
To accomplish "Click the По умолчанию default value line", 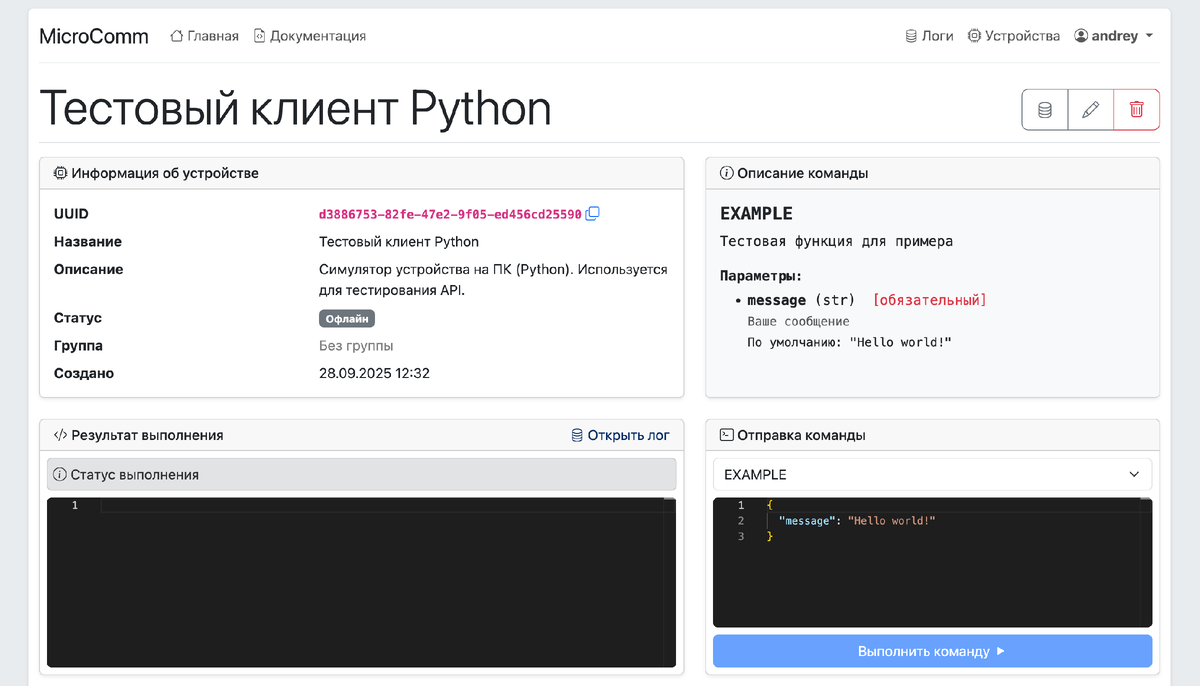I will (849, 342).
